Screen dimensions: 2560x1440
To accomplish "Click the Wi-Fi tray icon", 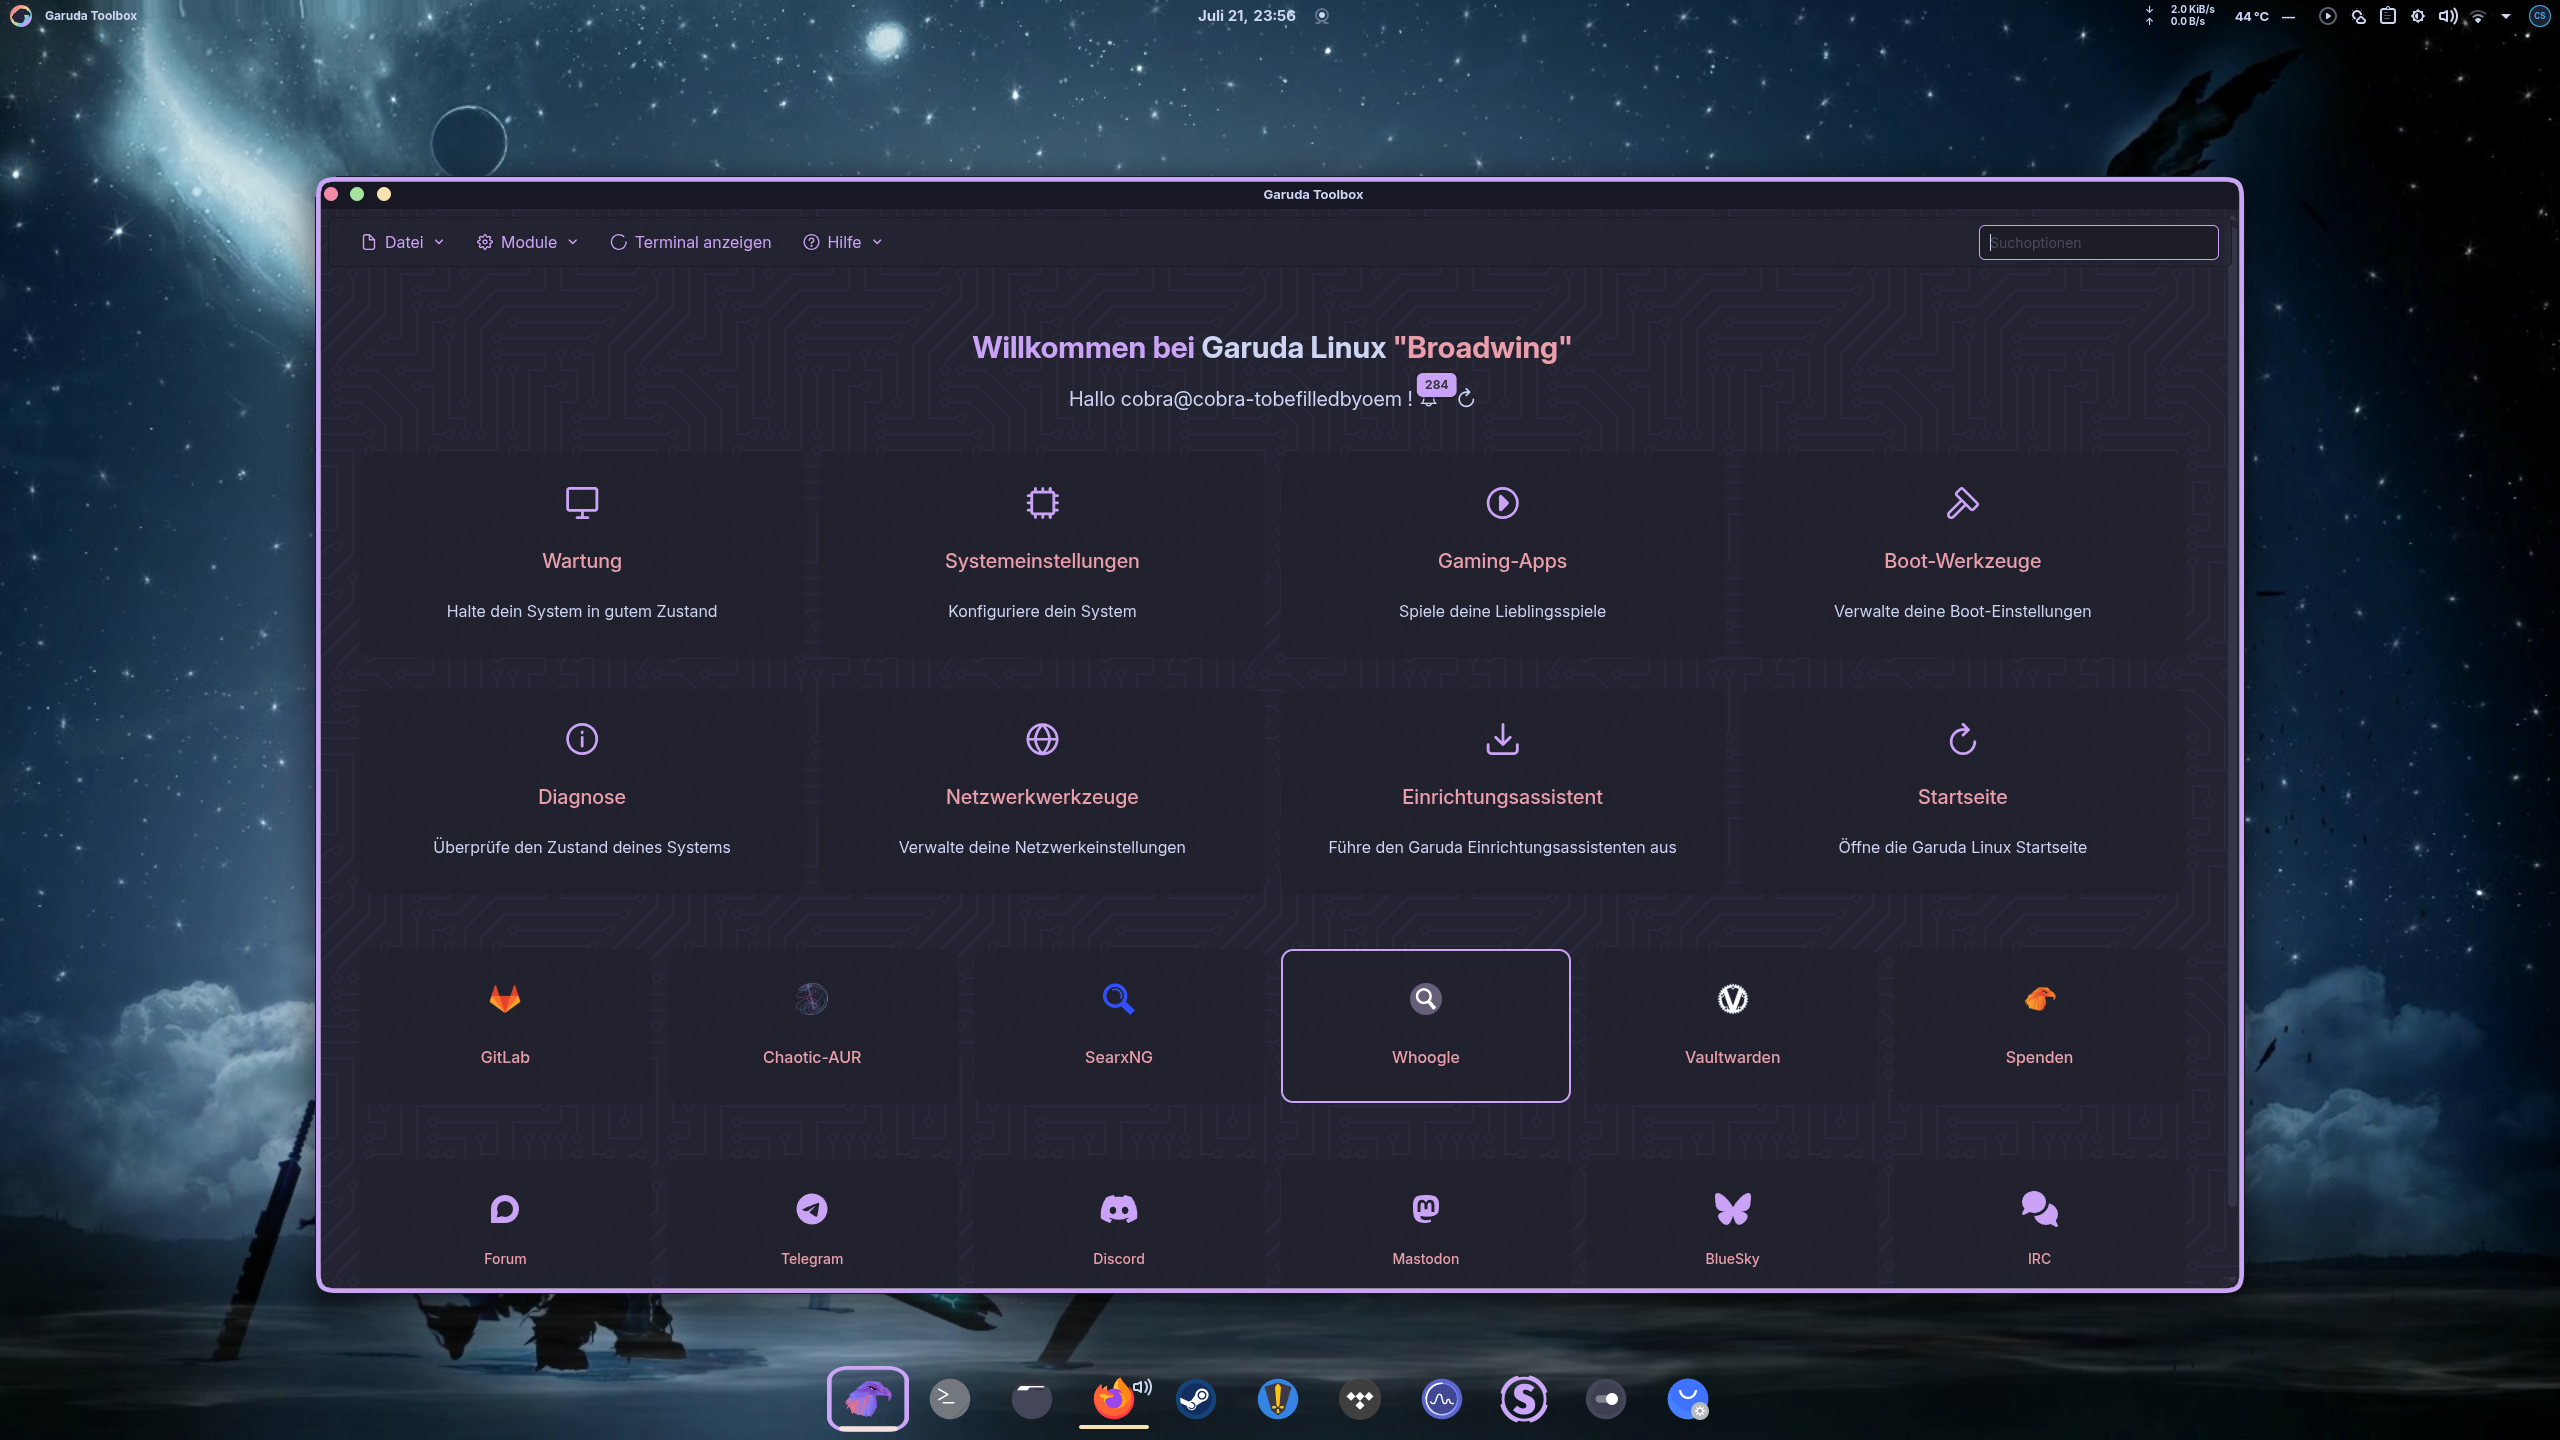I will (2478, 16).
